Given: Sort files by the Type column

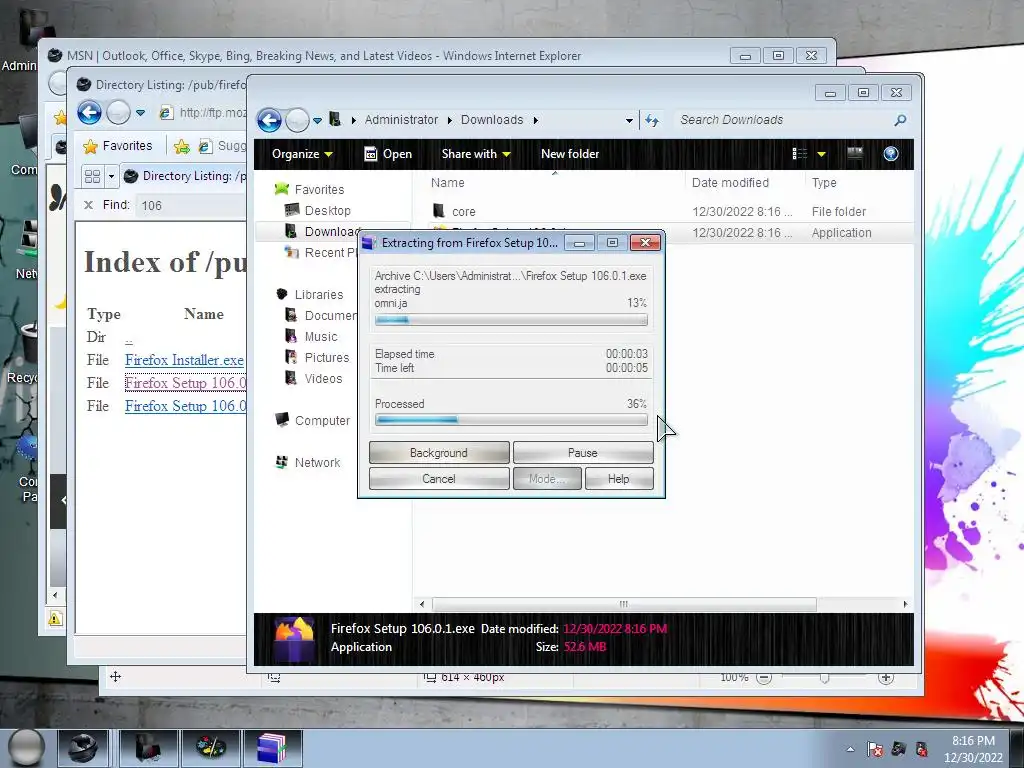Looking at the screenshot, I should [824, 183].
